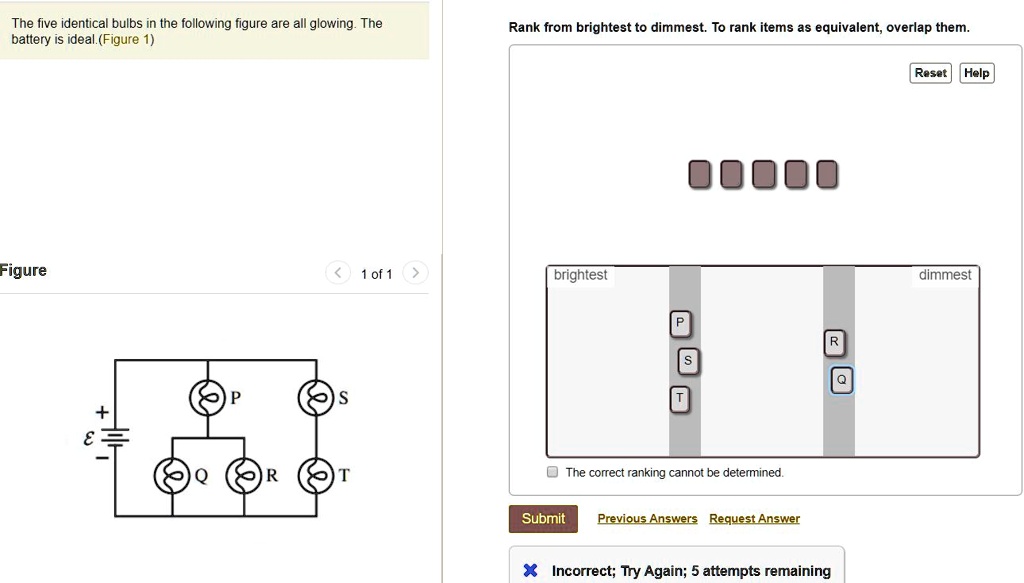
Task: Select the S ranking tile
Action: (687, 361)
